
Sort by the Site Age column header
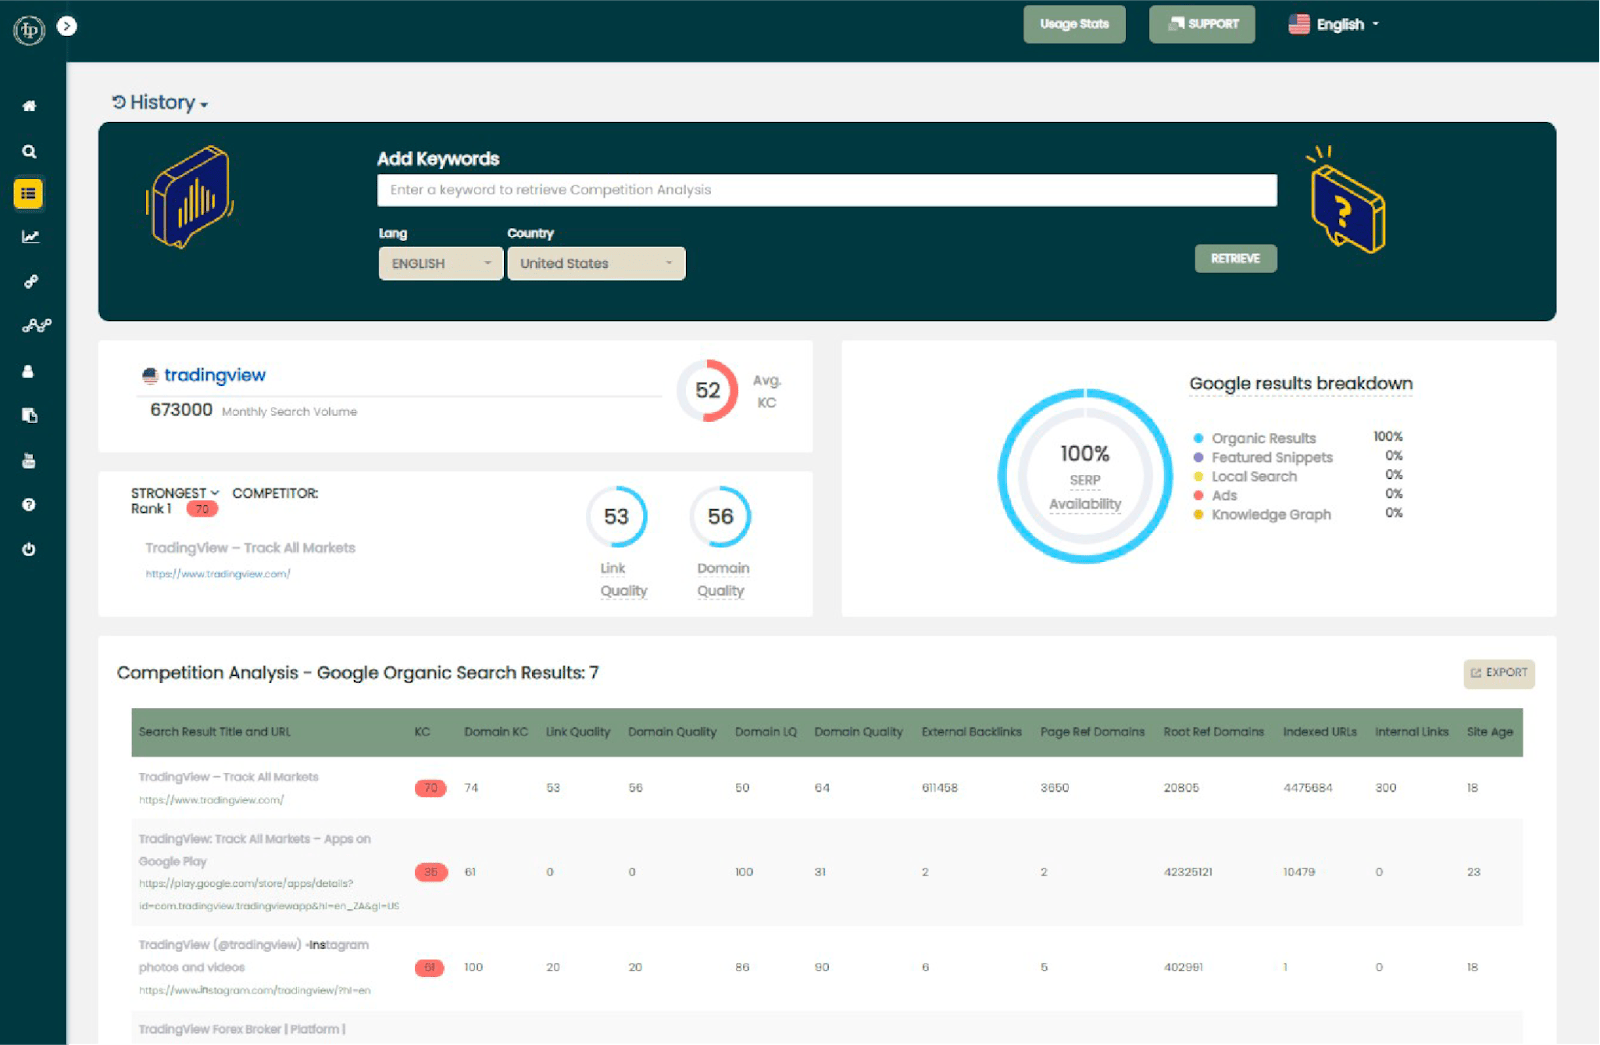1489,732
